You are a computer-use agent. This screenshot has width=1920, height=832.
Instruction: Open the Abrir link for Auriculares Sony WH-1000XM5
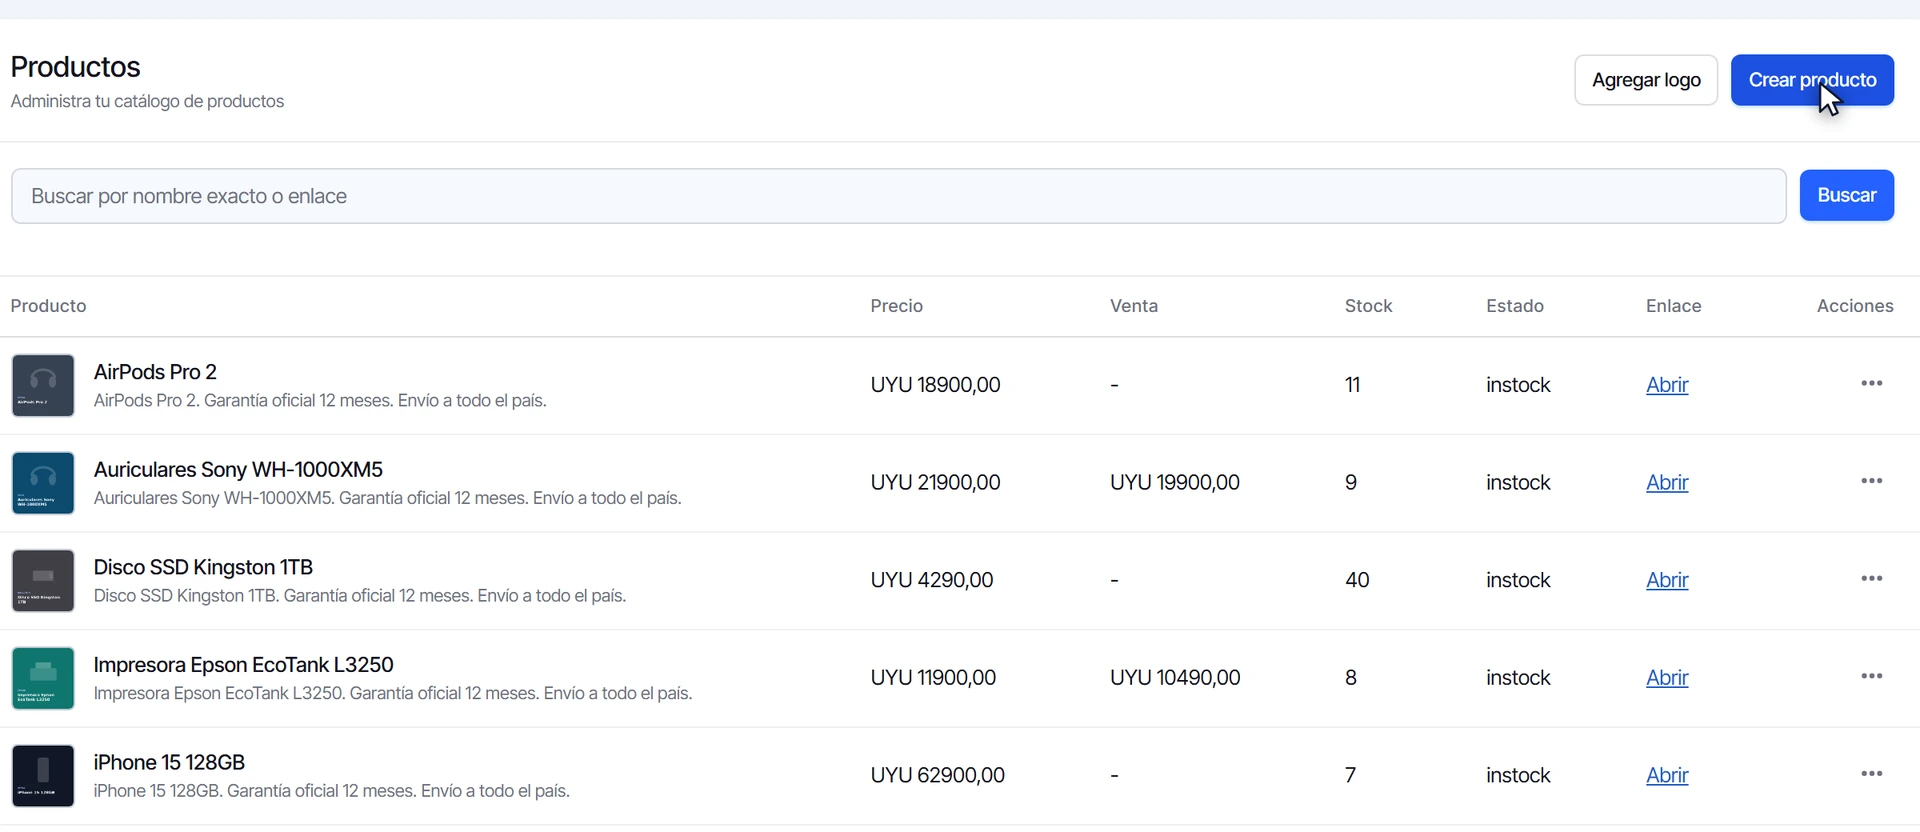point(1667,483)
